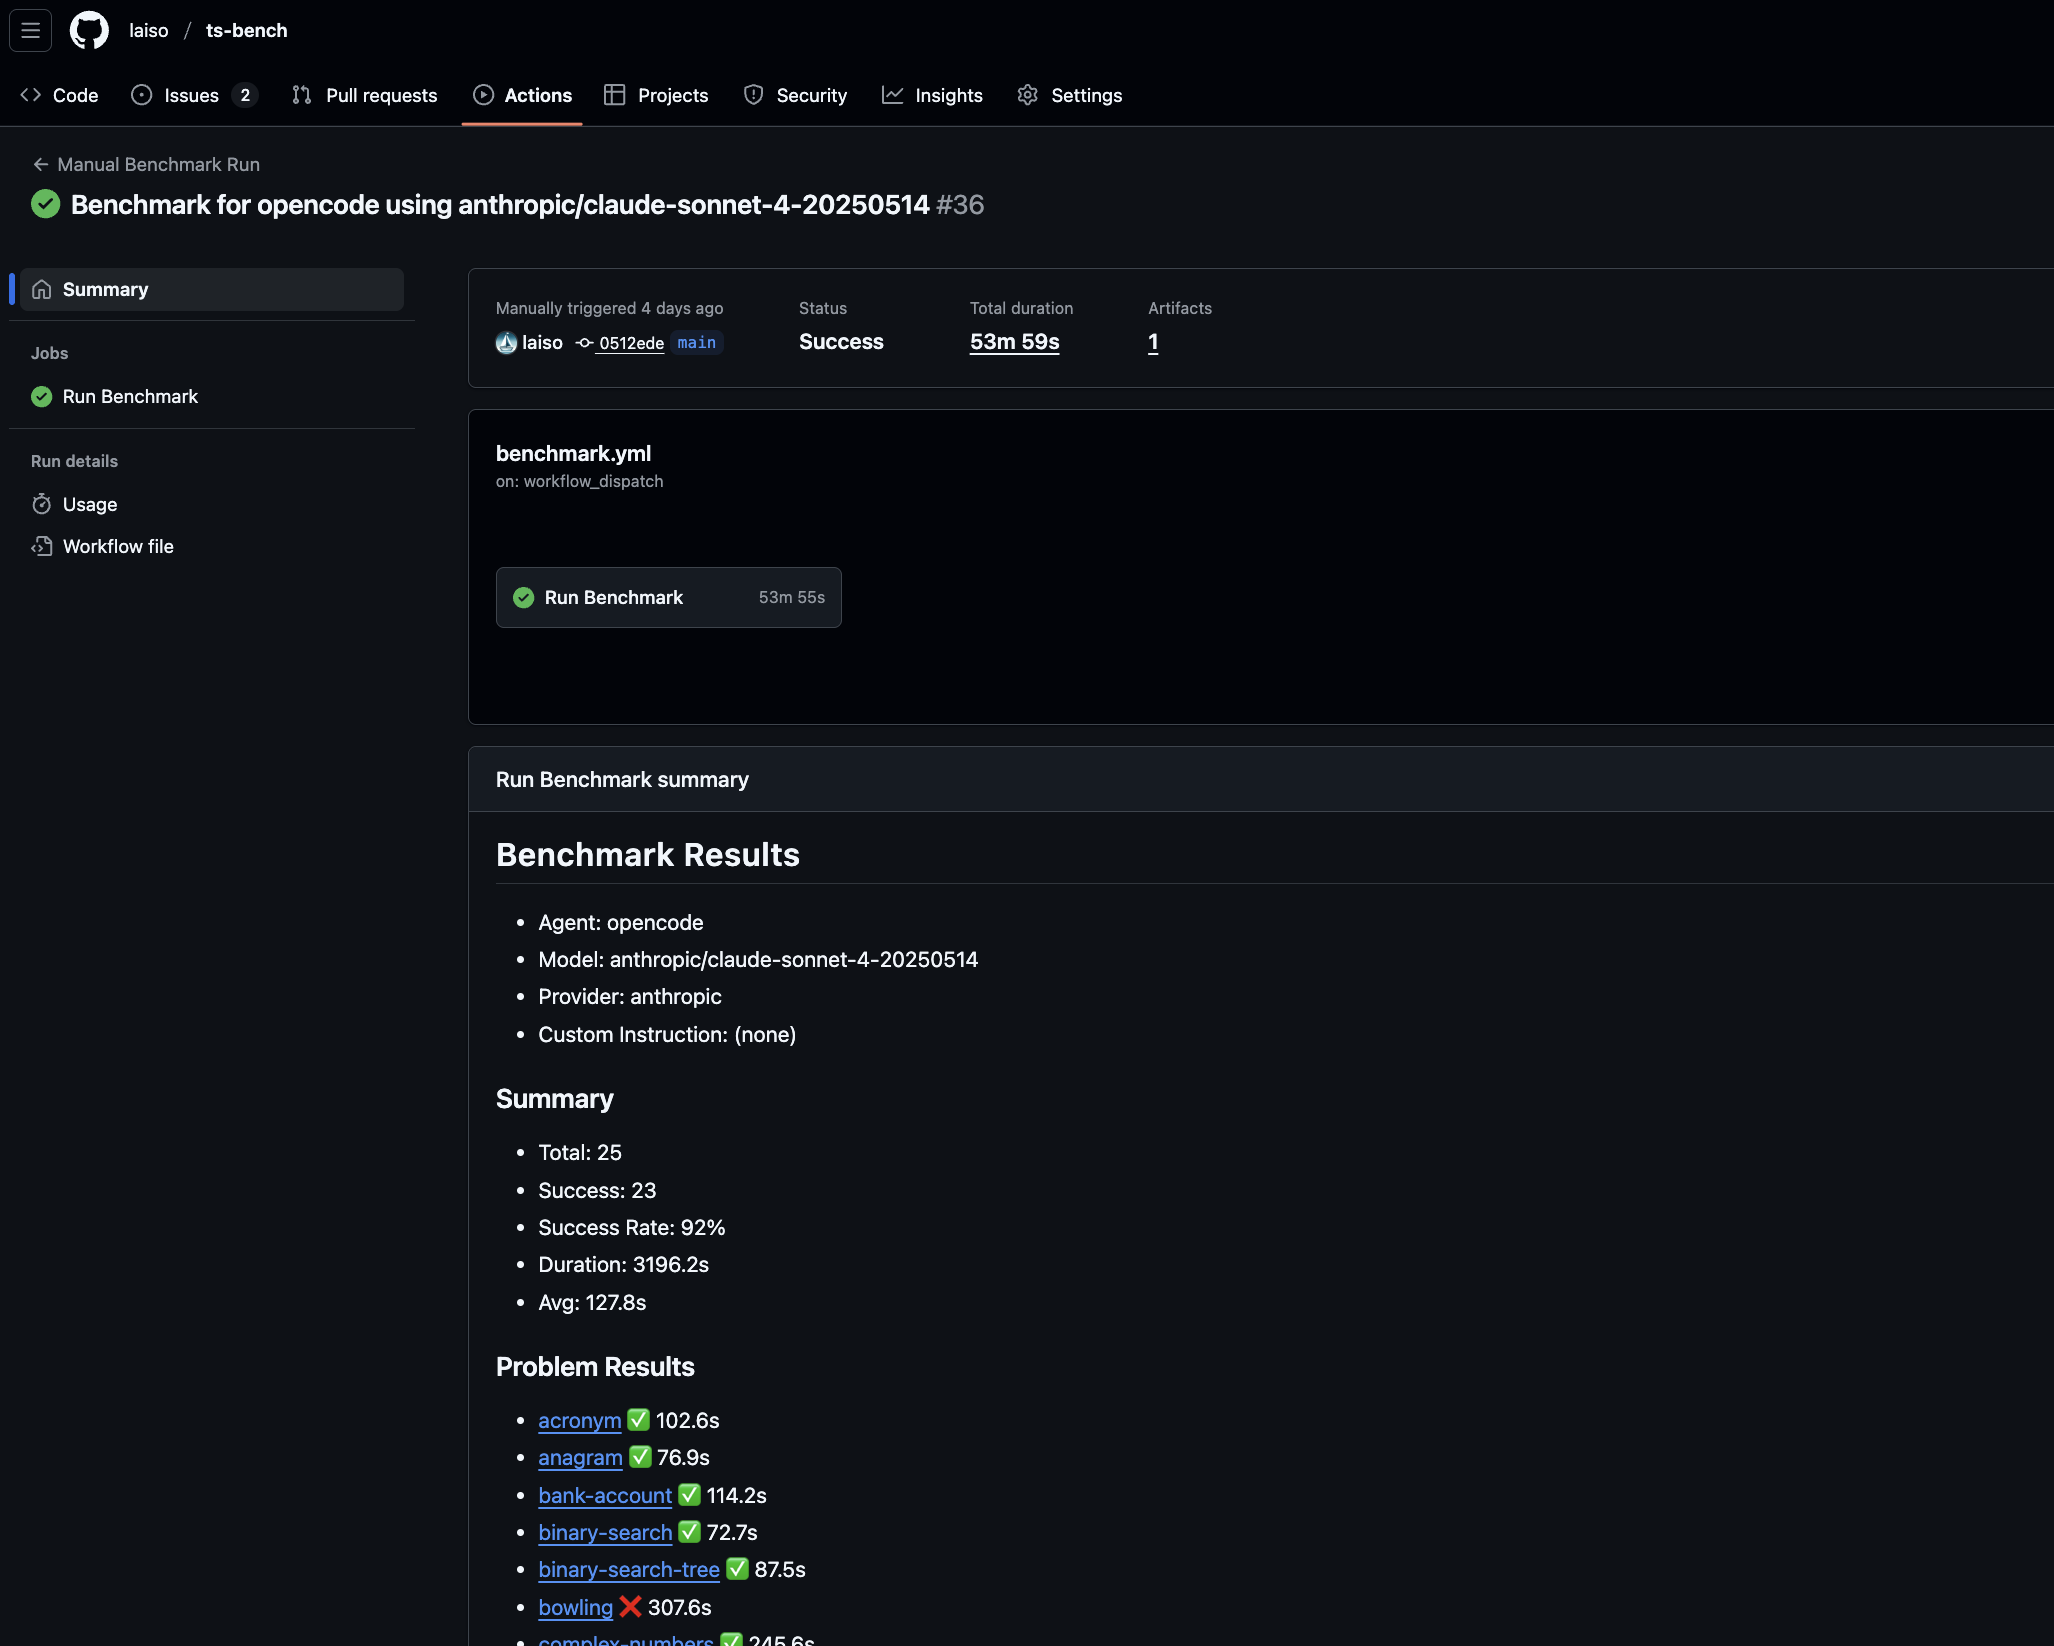Viewport: 2054px width, 1646px height.
Task: Click the laiso user avatar
Action: coord(506,343)
